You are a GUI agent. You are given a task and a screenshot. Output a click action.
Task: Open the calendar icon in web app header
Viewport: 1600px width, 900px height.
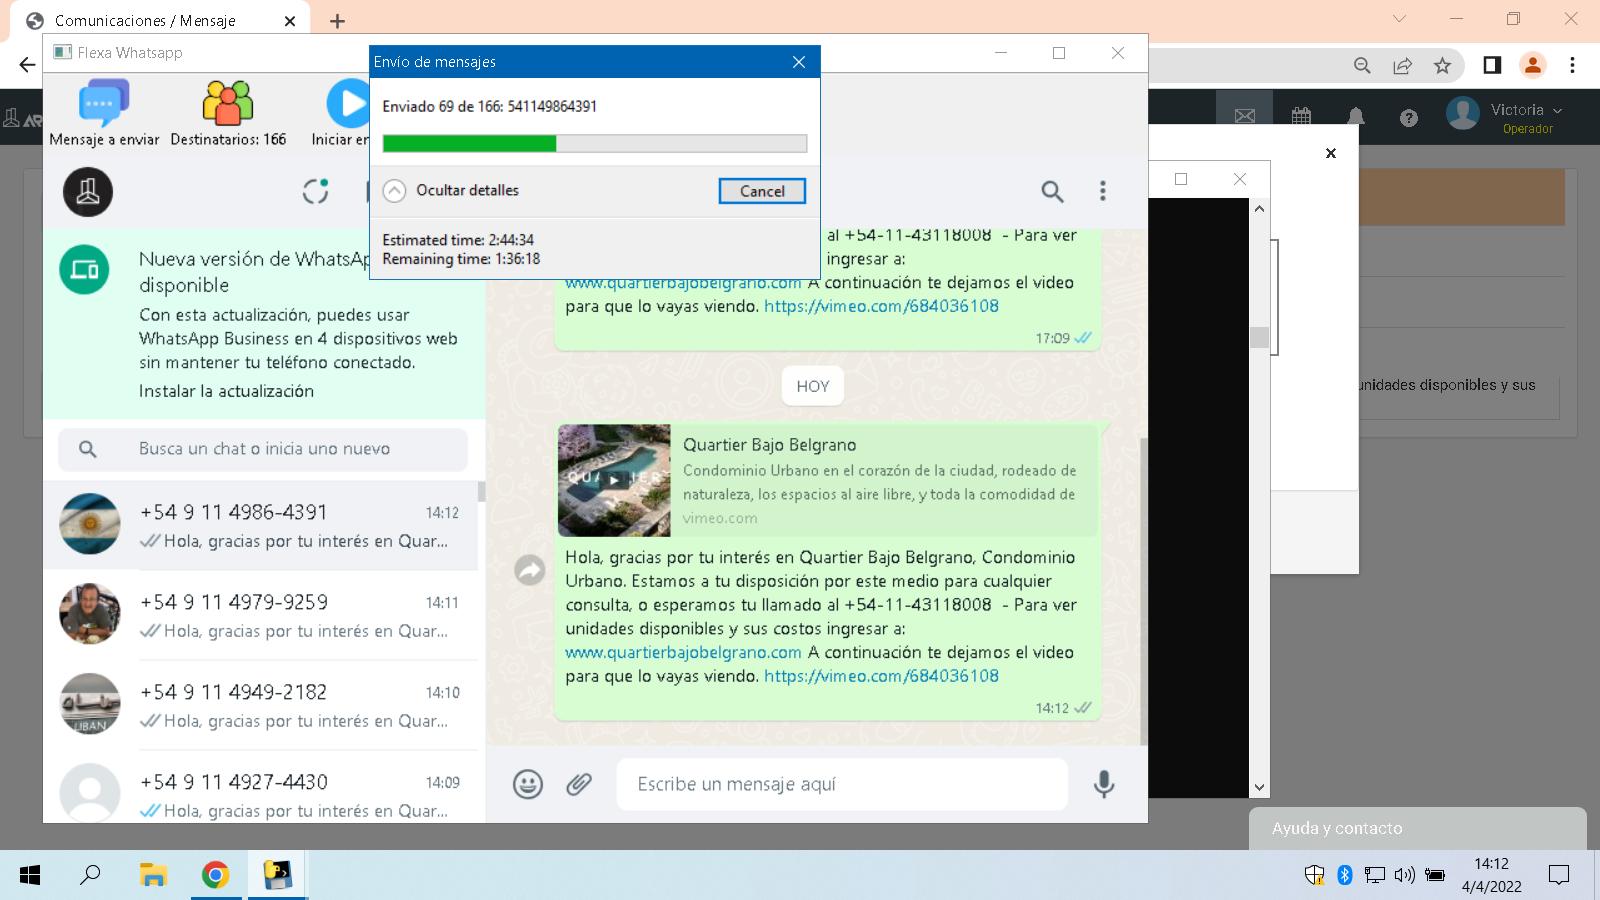pos(1301,116)
